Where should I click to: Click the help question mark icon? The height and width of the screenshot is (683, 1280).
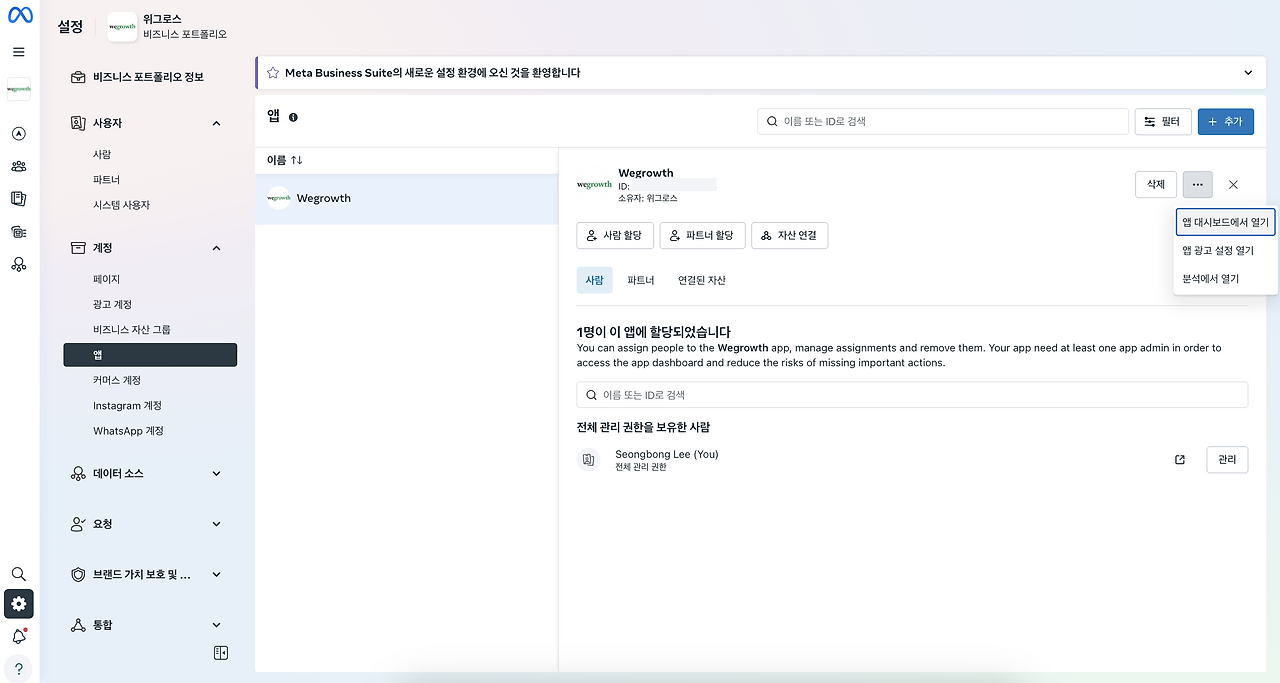[18, 668]
